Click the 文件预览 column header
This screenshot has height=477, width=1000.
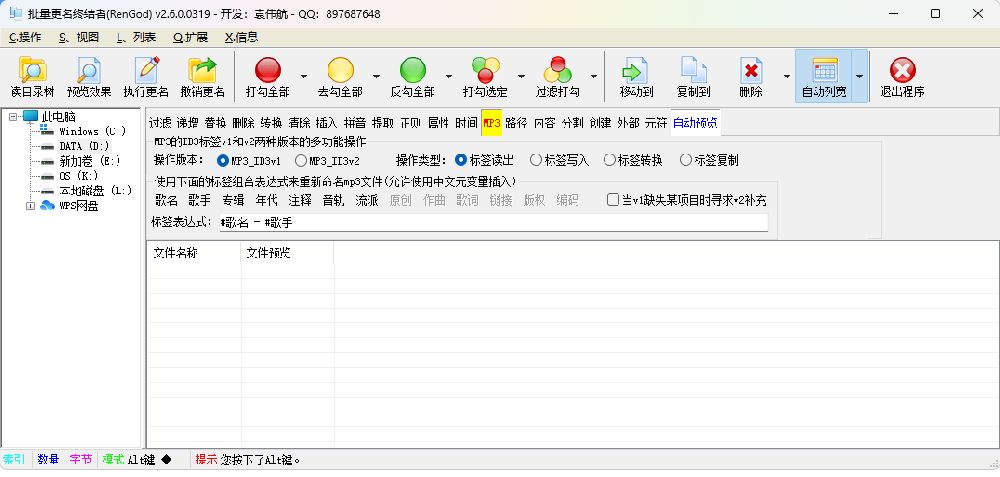point(288,253)
